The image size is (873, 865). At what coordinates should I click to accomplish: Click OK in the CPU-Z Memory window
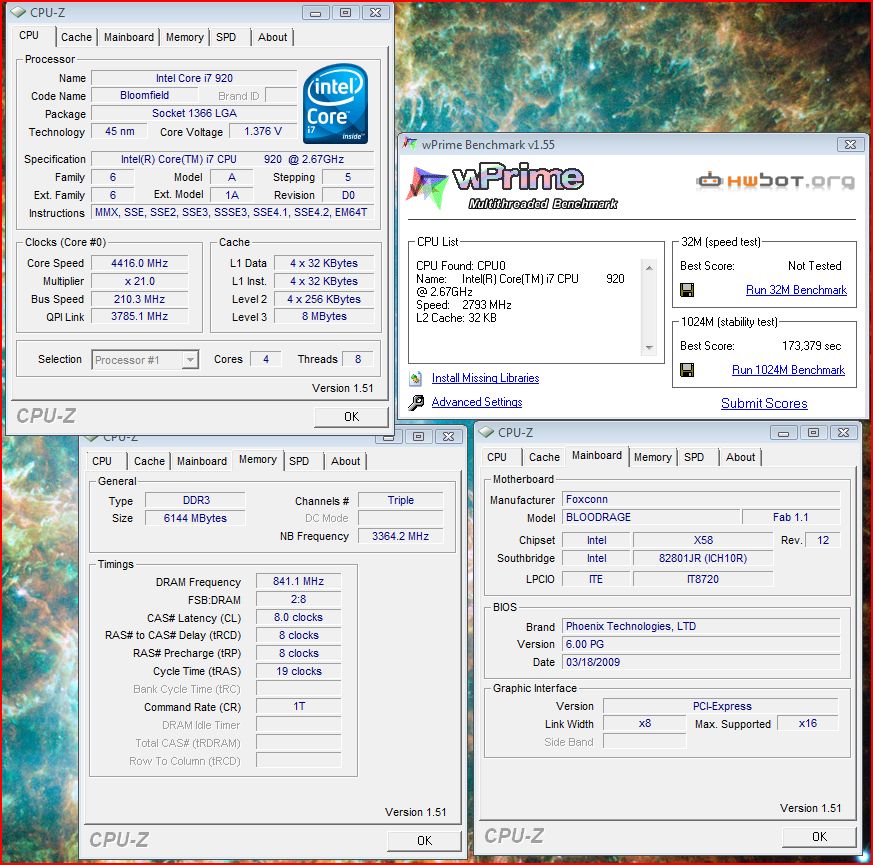(424, 841)
